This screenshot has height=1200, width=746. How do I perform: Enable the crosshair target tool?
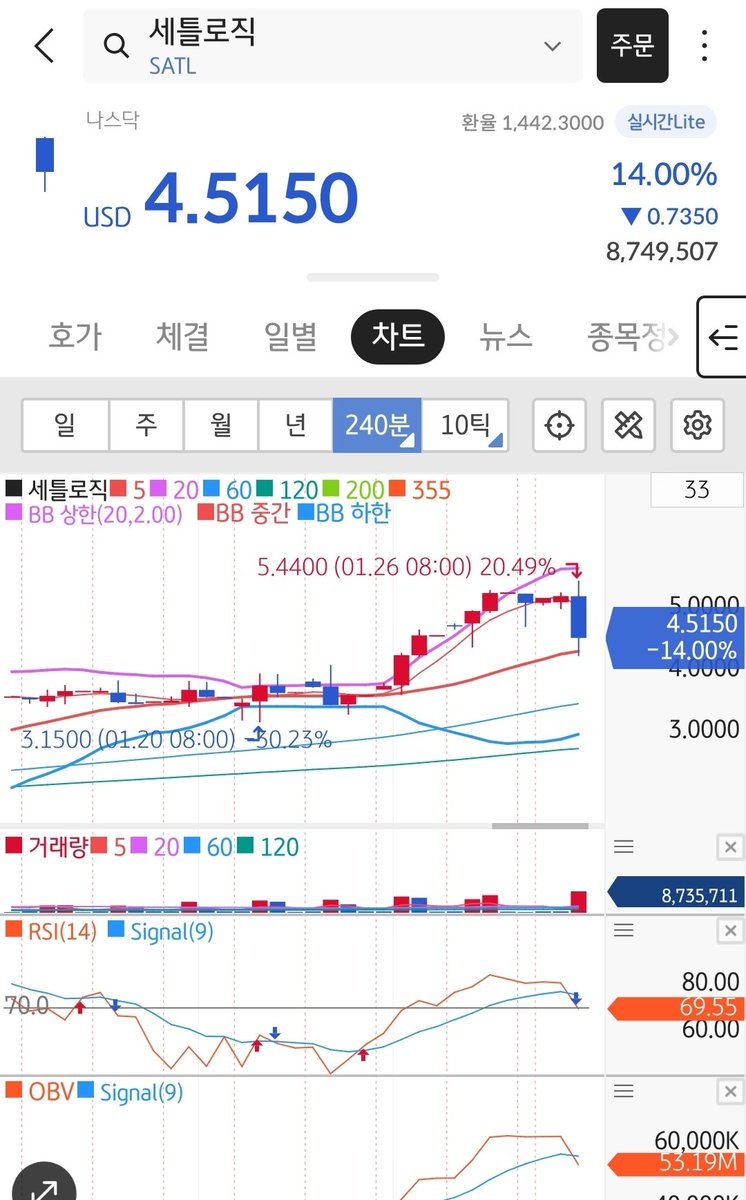[559, 426]
